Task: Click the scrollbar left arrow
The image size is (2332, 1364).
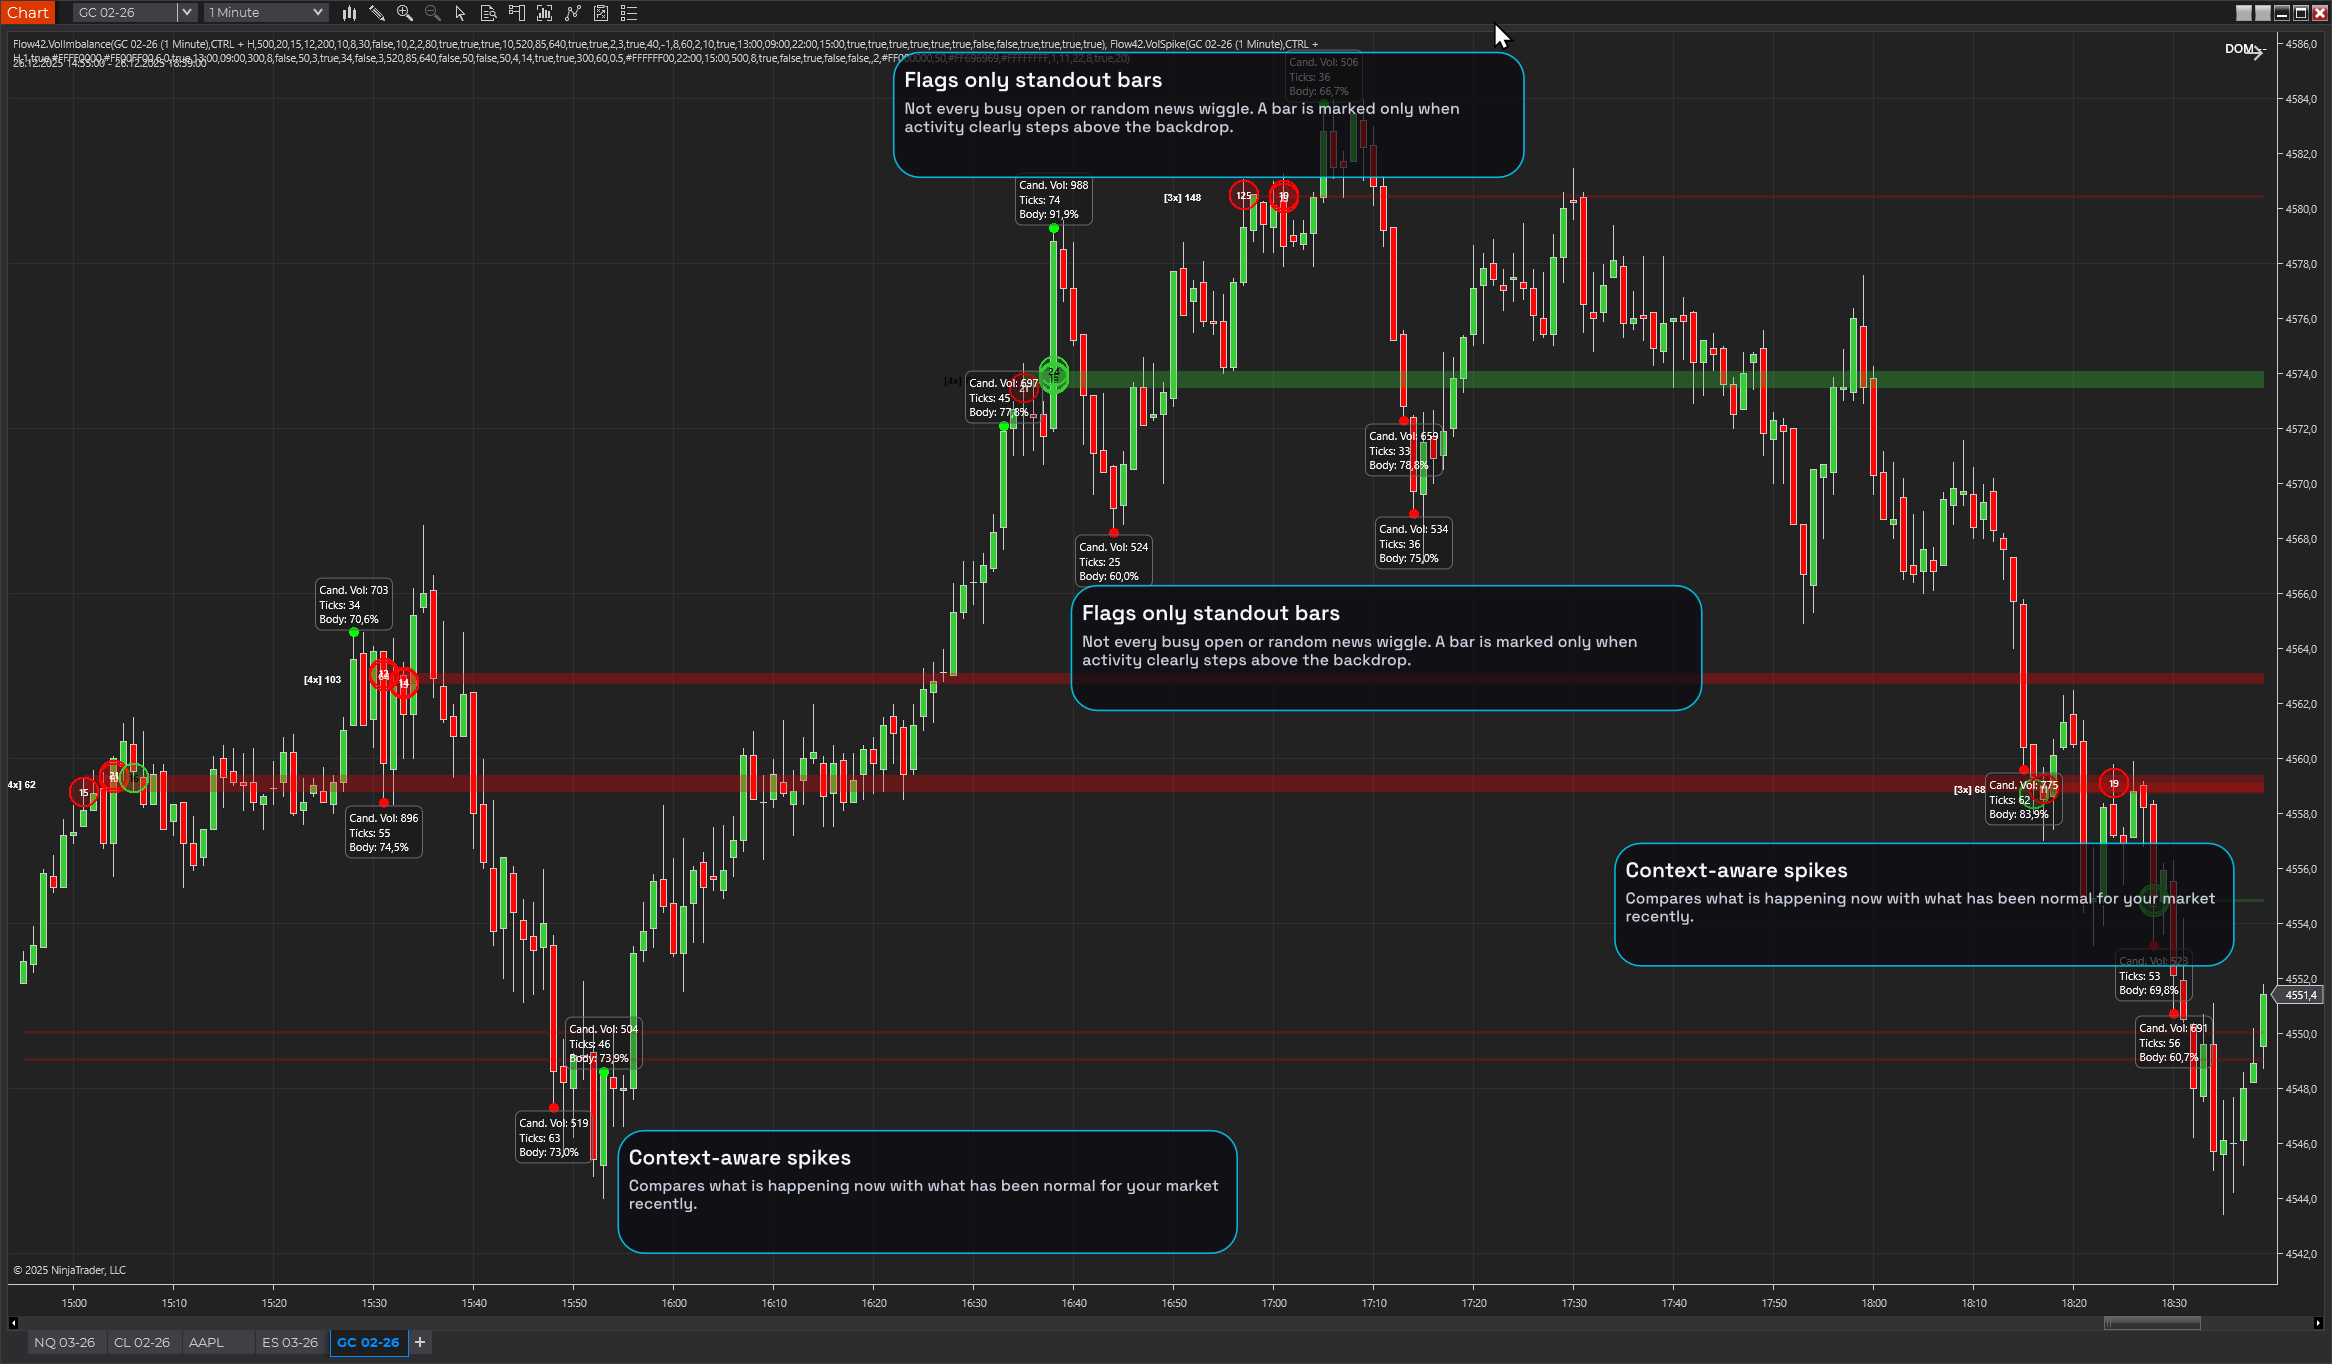Action: pos(13,1323)
